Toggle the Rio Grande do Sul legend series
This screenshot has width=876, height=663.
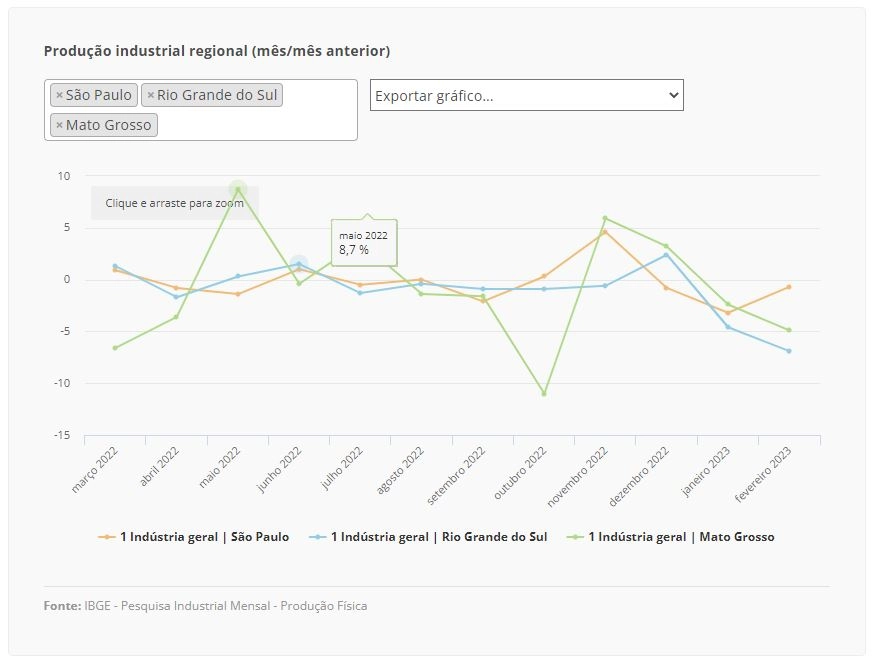pos(428,537)
